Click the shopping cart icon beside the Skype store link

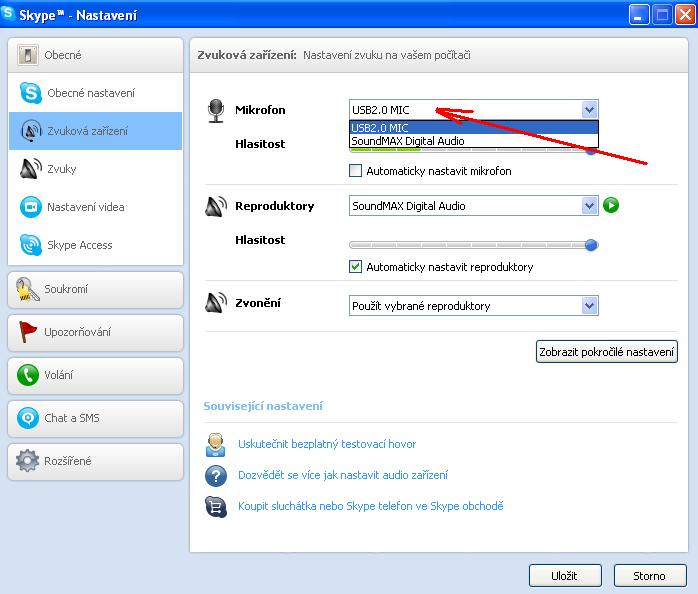pos(216,507)
